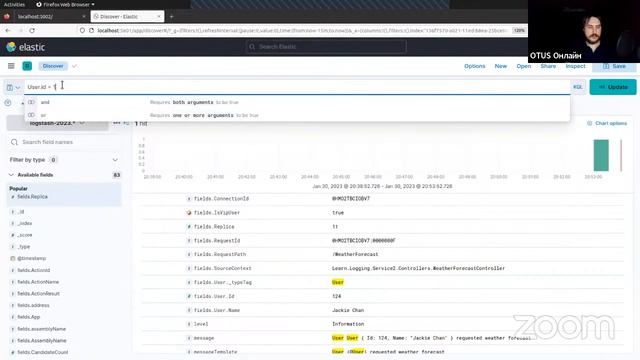The height and width of the screenshot is (360, 640).
Task: Focus the Search Elastic global search box
Action: tap(326, 47)
